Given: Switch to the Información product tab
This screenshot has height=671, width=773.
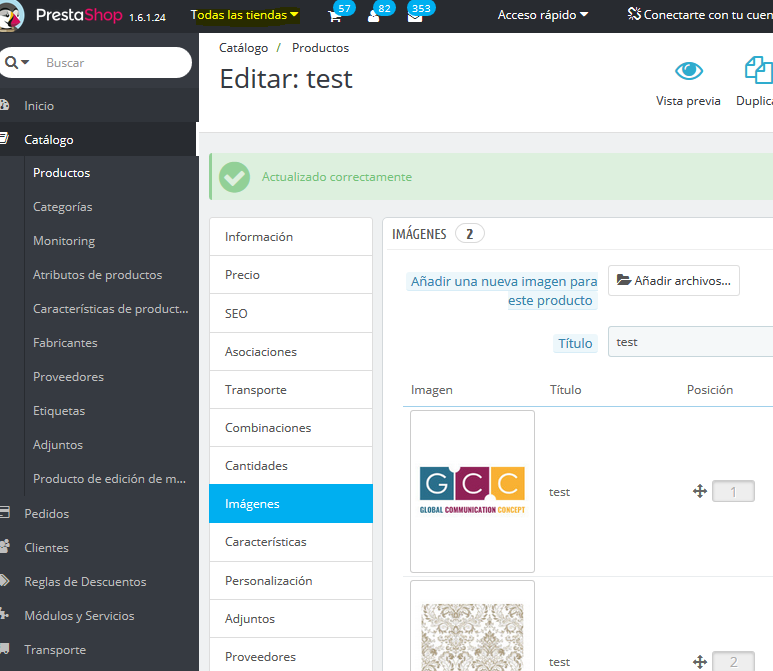Looking at the screenshot, I should [291, 237].
